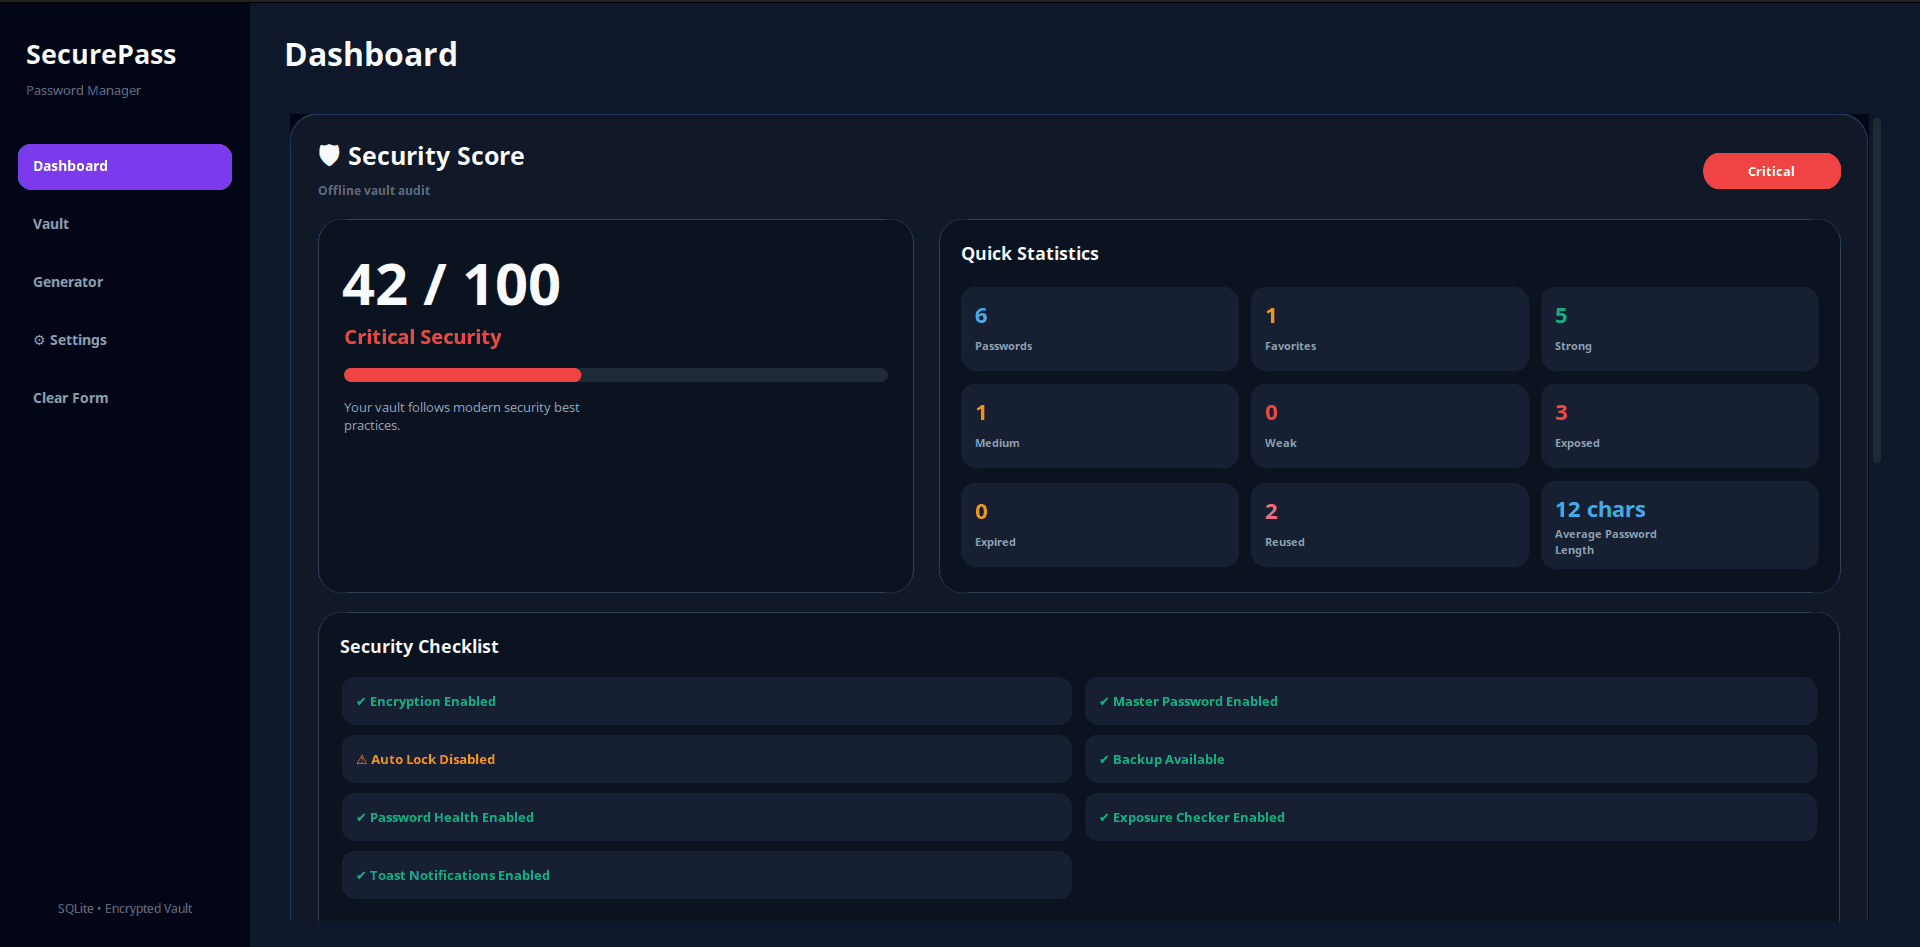This screenshot has width=1920, height=947.
Task: Select the Favorites statistic card
Action: 1389,329
